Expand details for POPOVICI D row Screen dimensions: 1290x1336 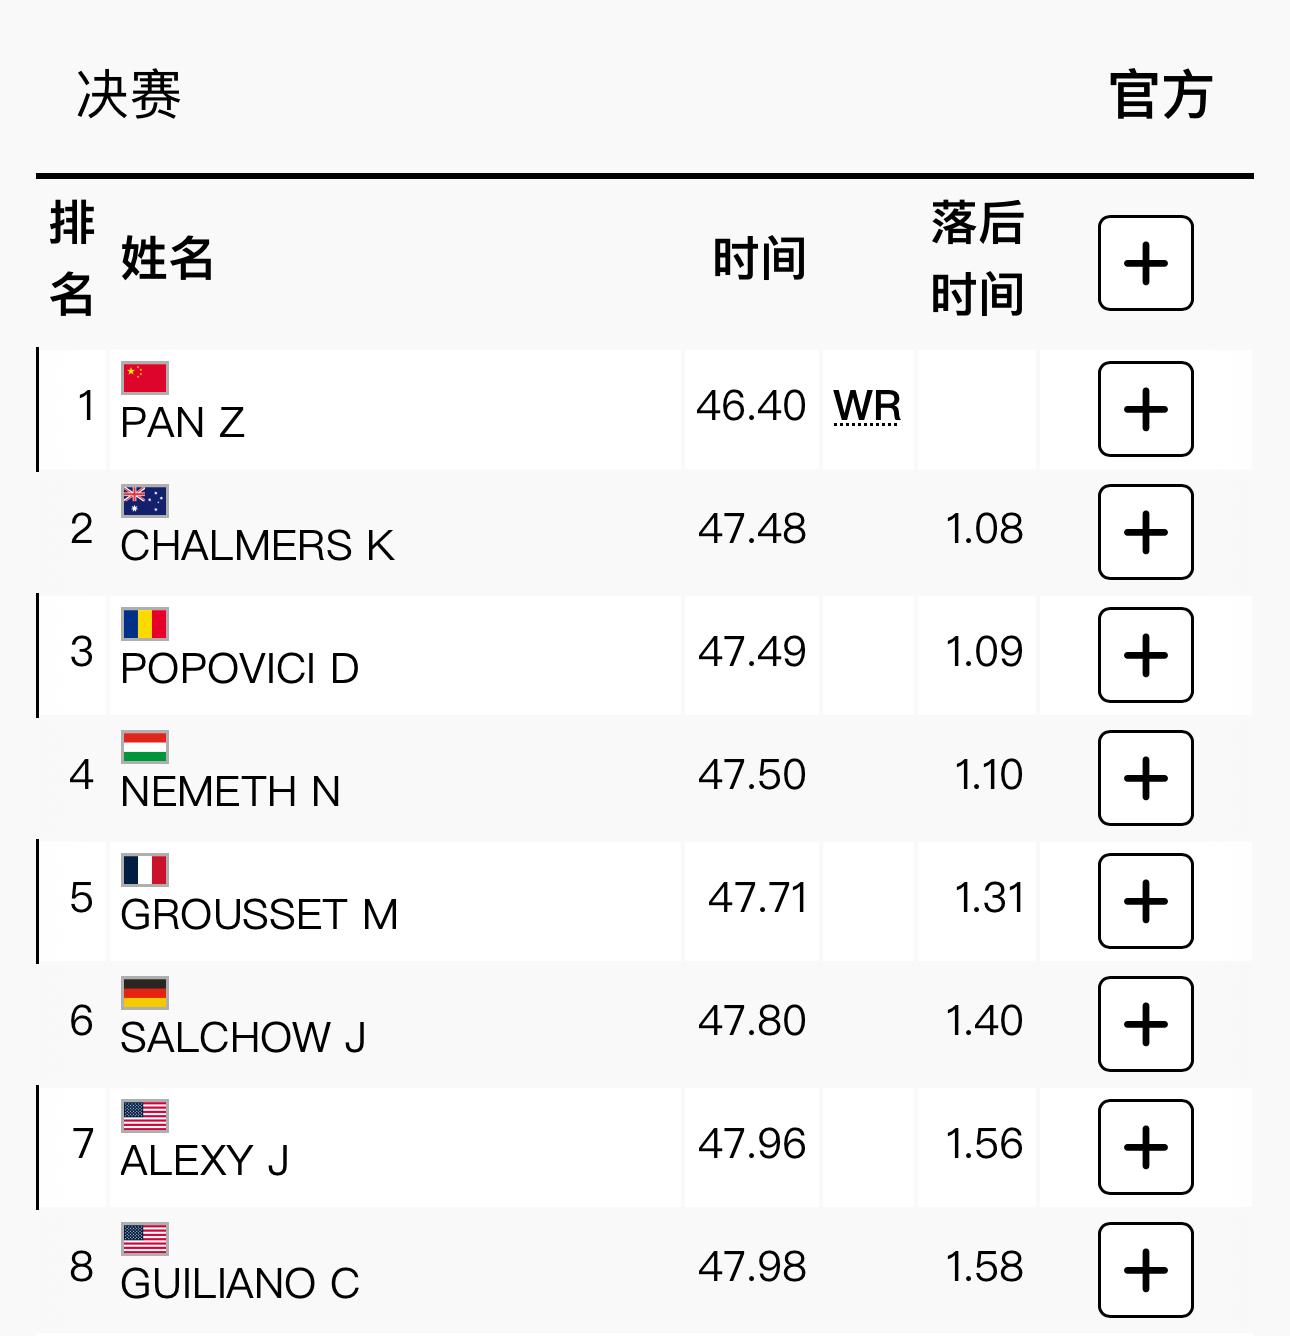[1145, 655]
